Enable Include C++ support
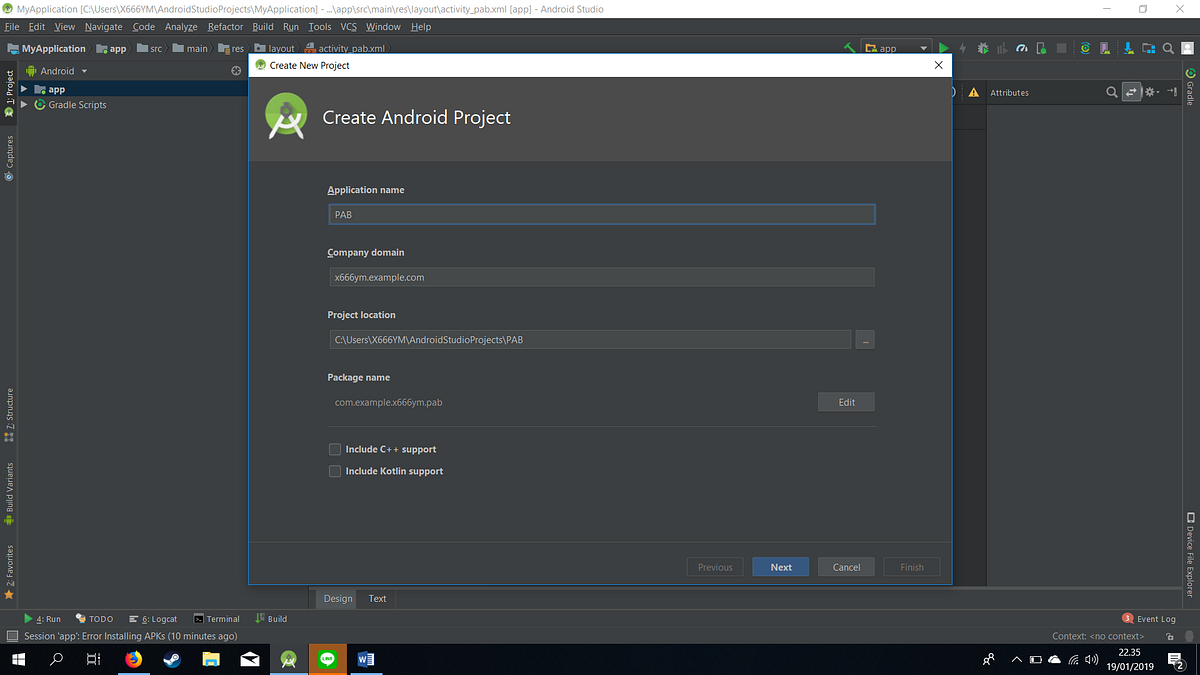Viewport: 1200px width, 675px height. (335, 449)
